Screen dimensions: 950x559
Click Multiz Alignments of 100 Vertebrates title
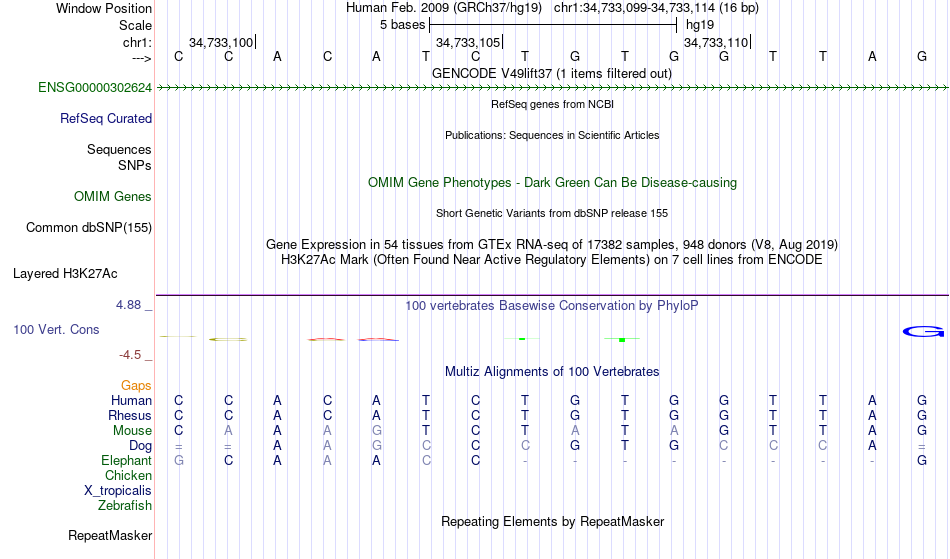point(552,372)
